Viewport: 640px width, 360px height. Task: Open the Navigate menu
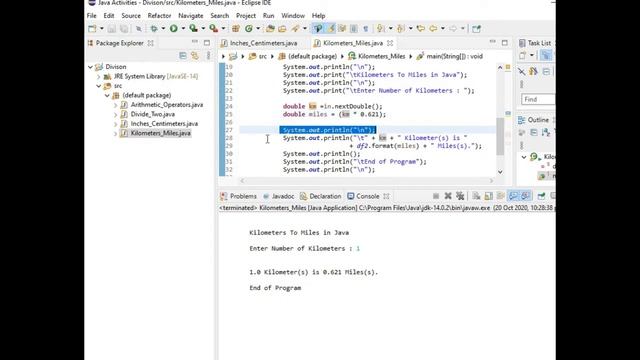(x=191, y=16)
